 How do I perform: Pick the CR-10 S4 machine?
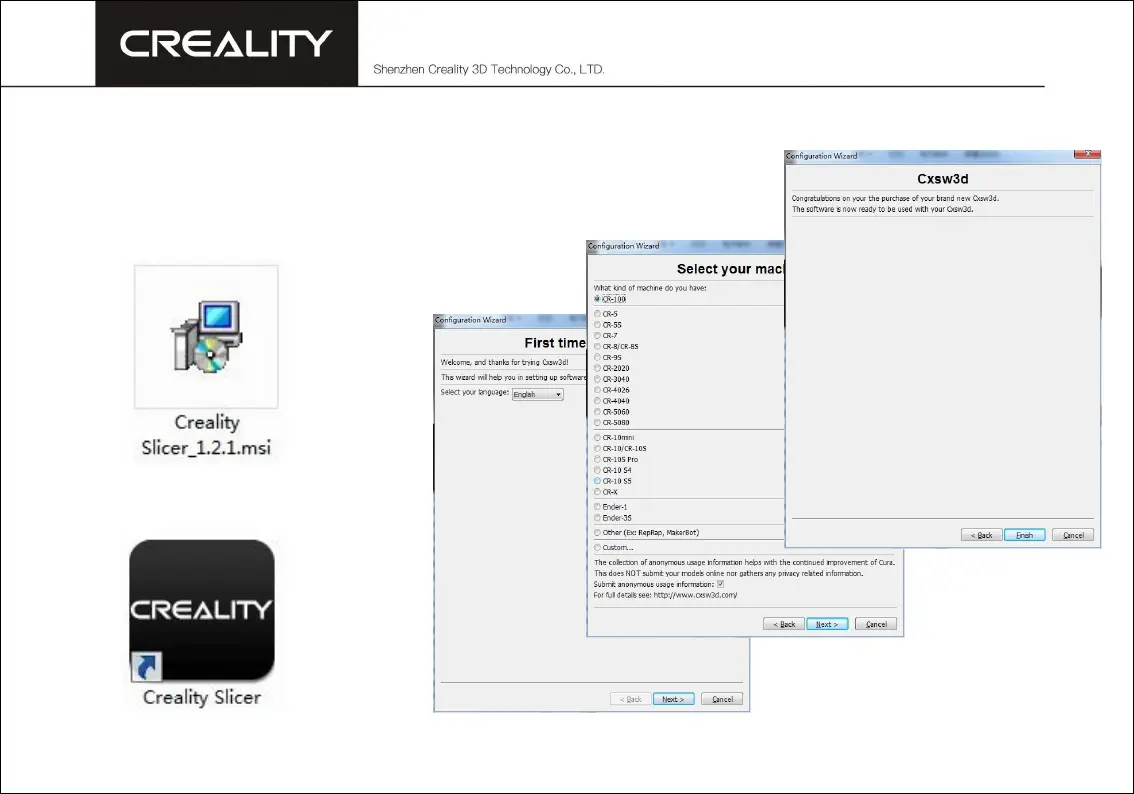[x=597, y=470]
